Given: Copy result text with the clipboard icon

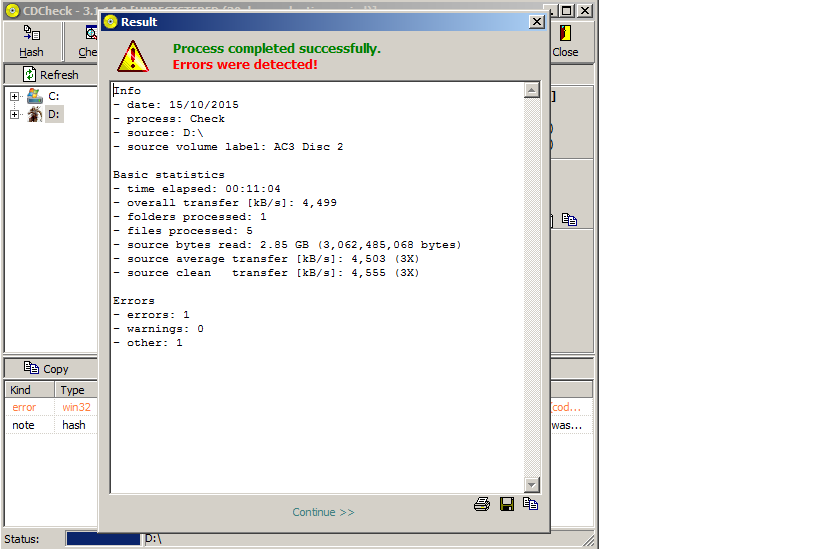Looking at the screenshot, I should pos(531,504).
